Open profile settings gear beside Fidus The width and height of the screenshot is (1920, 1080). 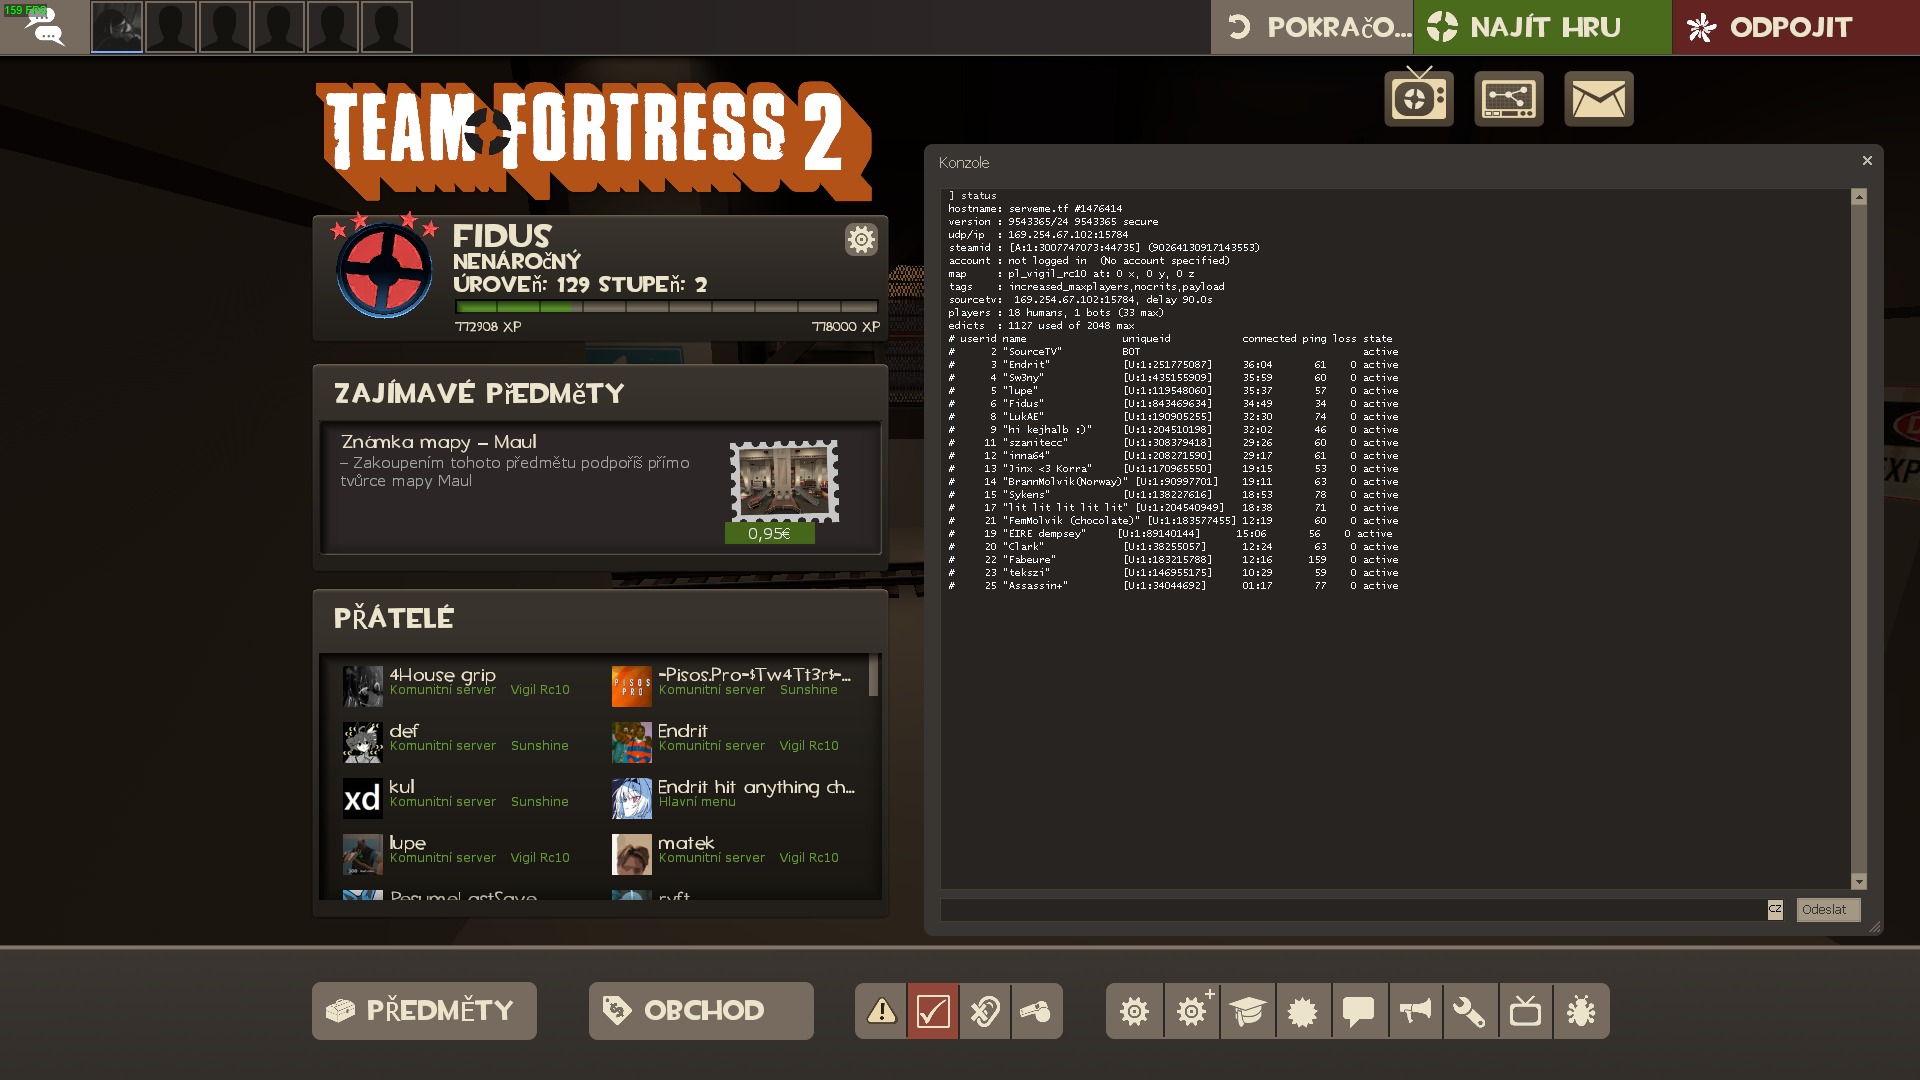tap(860, 239)
